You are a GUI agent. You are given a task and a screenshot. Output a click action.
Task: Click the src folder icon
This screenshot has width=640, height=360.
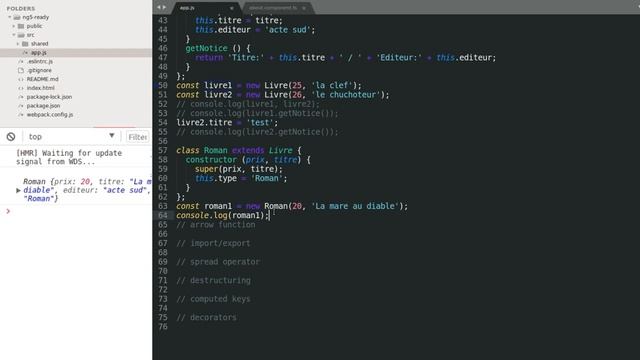point(21,35)
